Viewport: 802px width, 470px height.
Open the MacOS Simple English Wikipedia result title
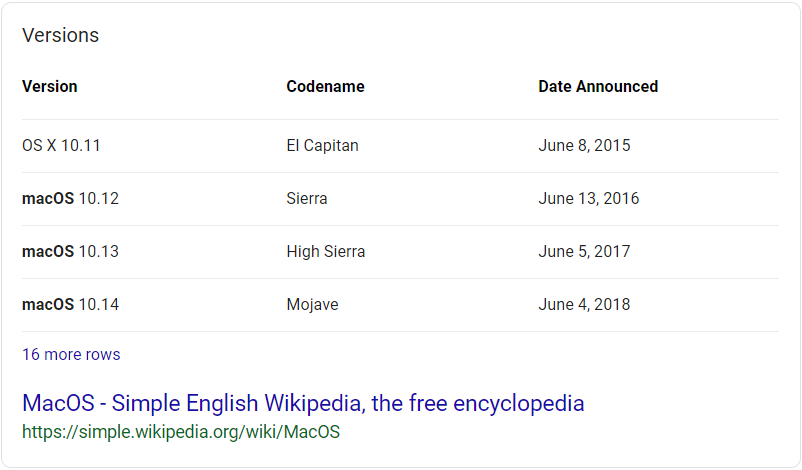pyautogui.click(x=303, y=403)
